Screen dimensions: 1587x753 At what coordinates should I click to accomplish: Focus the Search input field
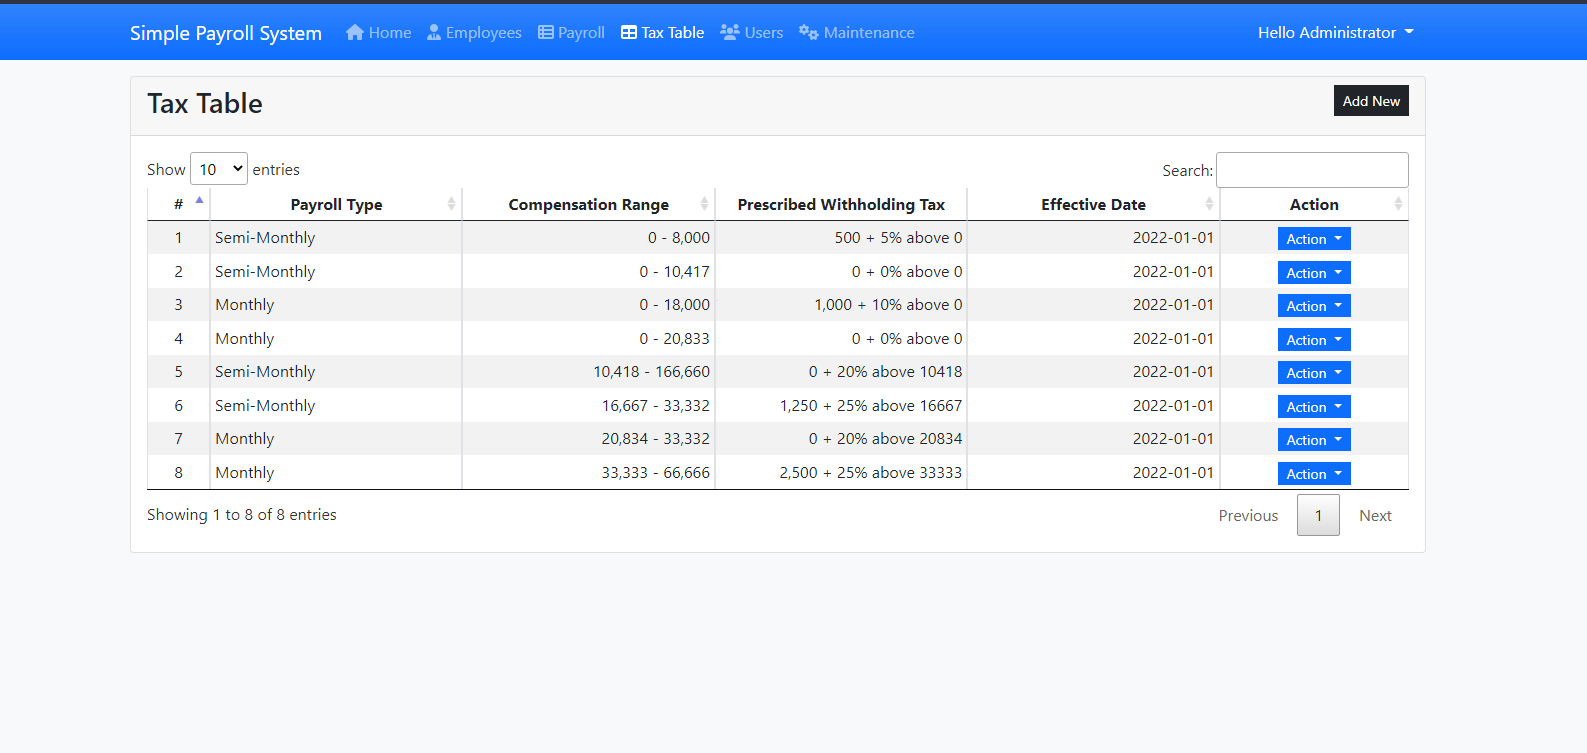click(1311, 170)
